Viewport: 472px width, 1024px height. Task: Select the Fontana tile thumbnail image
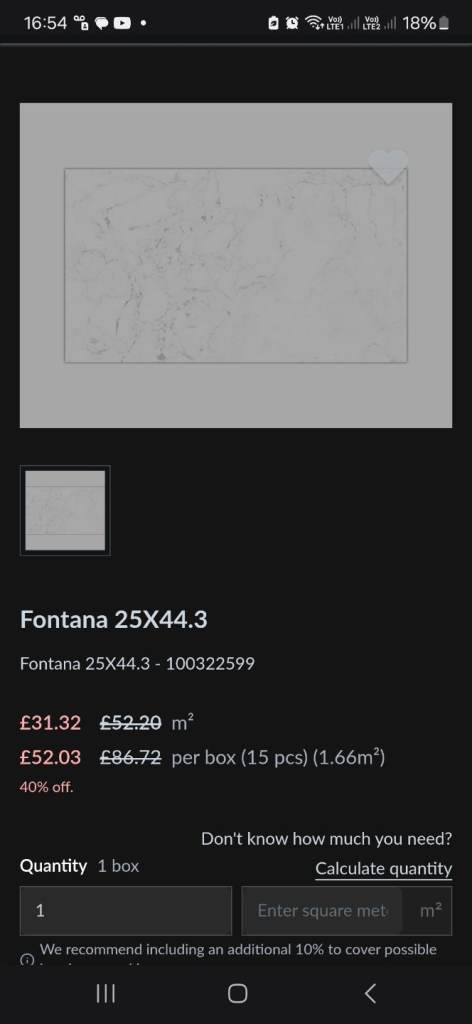(65, 510)
